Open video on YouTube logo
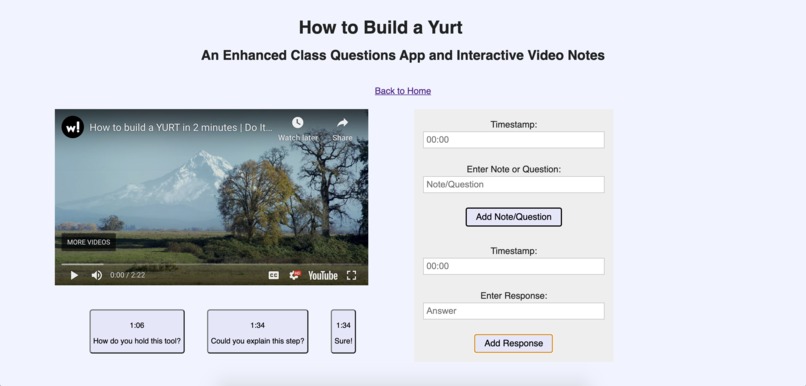This screenshot has width=806, height=386. (323, 275)
